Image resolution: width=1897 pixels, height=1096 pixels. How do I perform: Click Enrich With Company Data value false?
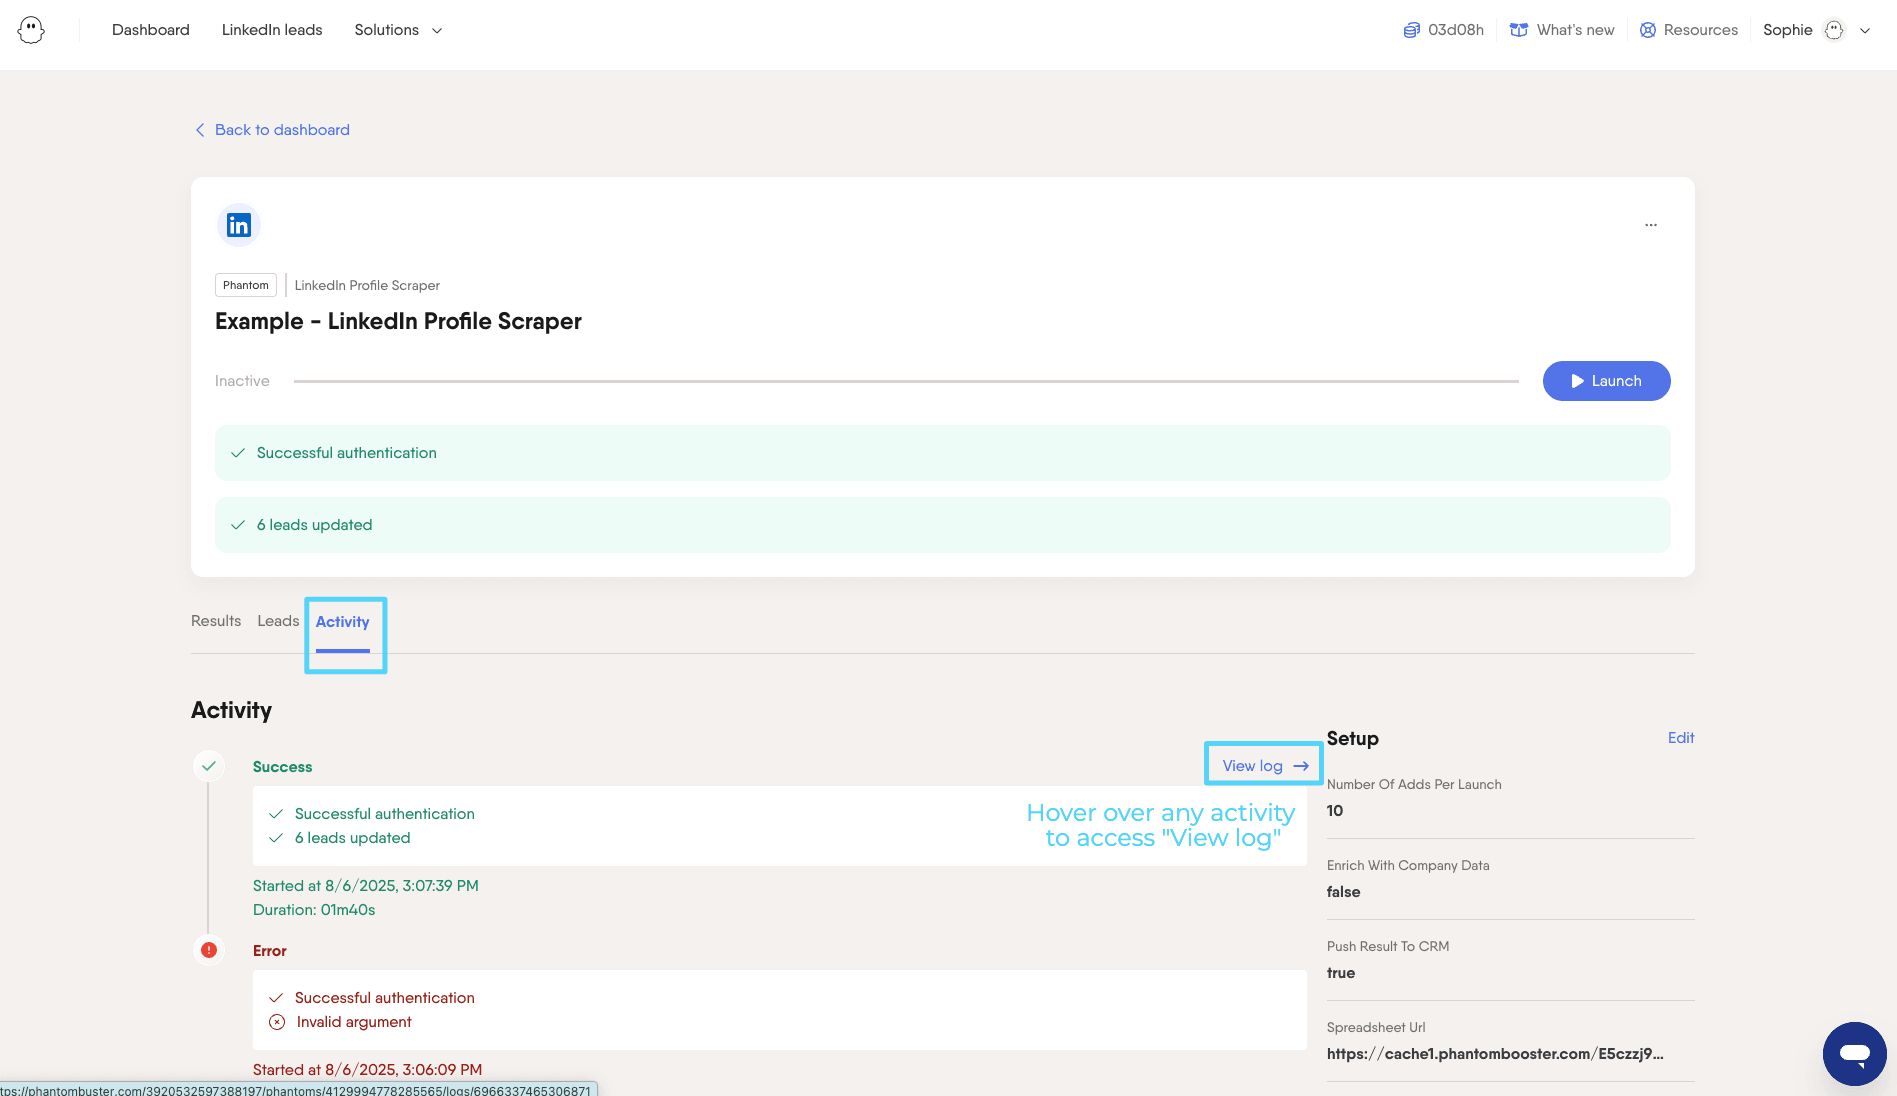coord(1343,892)
